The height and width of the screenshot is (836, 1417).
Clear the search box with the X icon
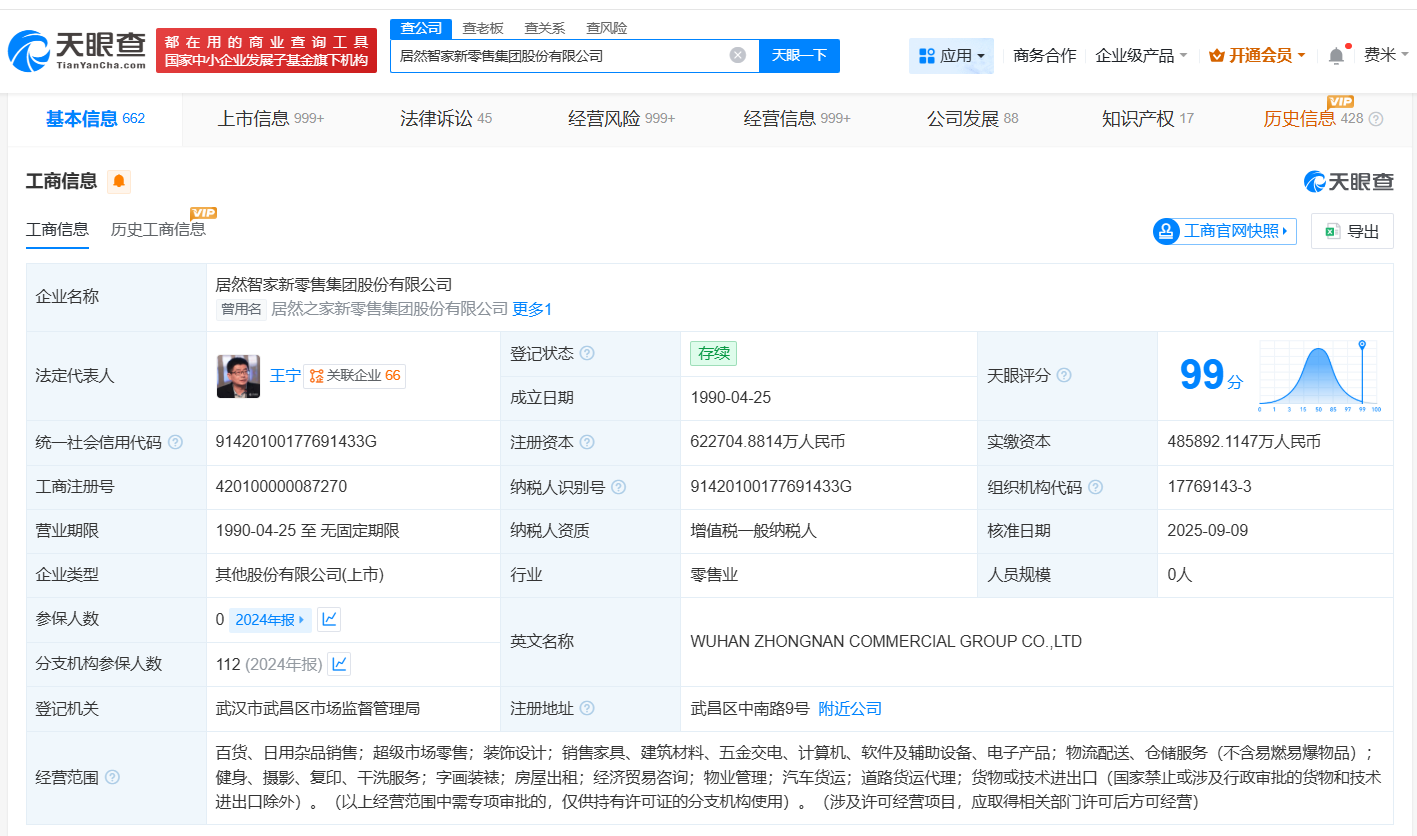pyautogui.click(x=738, y=56)
